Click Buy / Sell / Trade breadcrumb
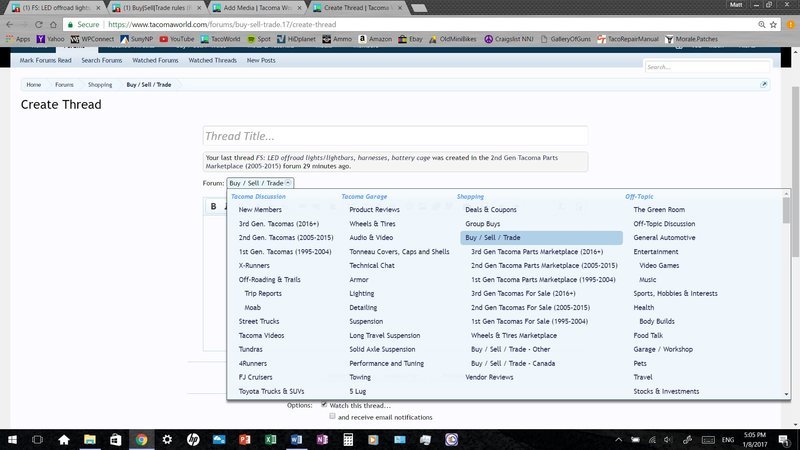 tap(148, 85)
